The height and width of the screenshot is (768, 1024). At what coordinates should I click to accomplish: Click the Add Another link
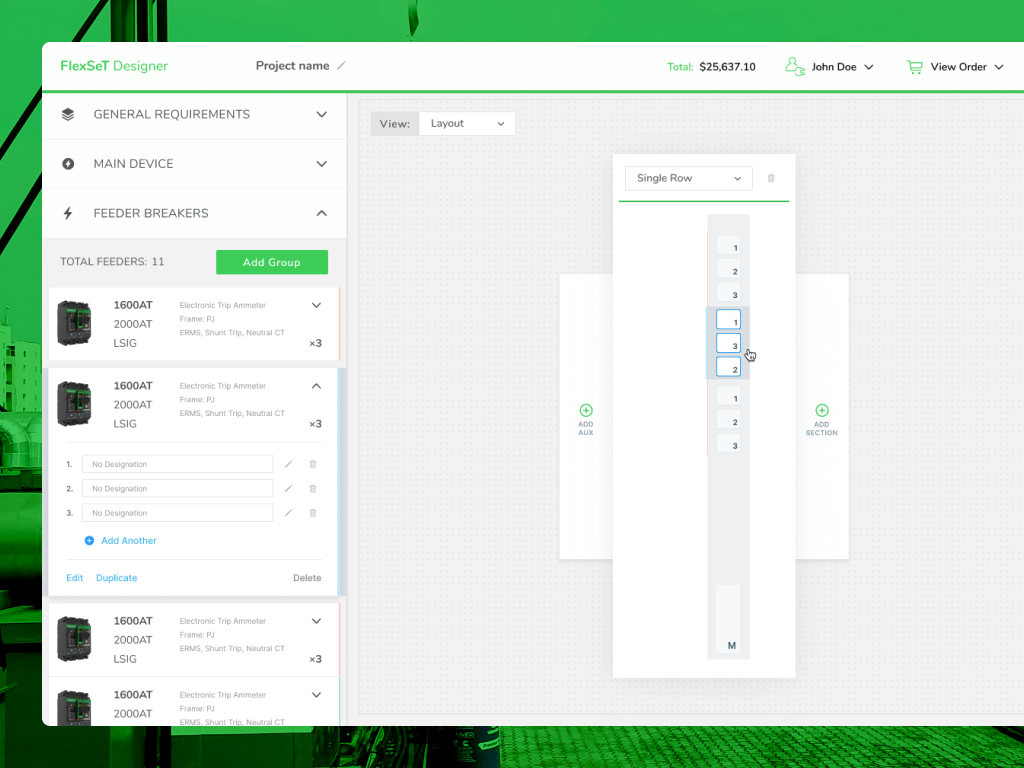[121, 541]
